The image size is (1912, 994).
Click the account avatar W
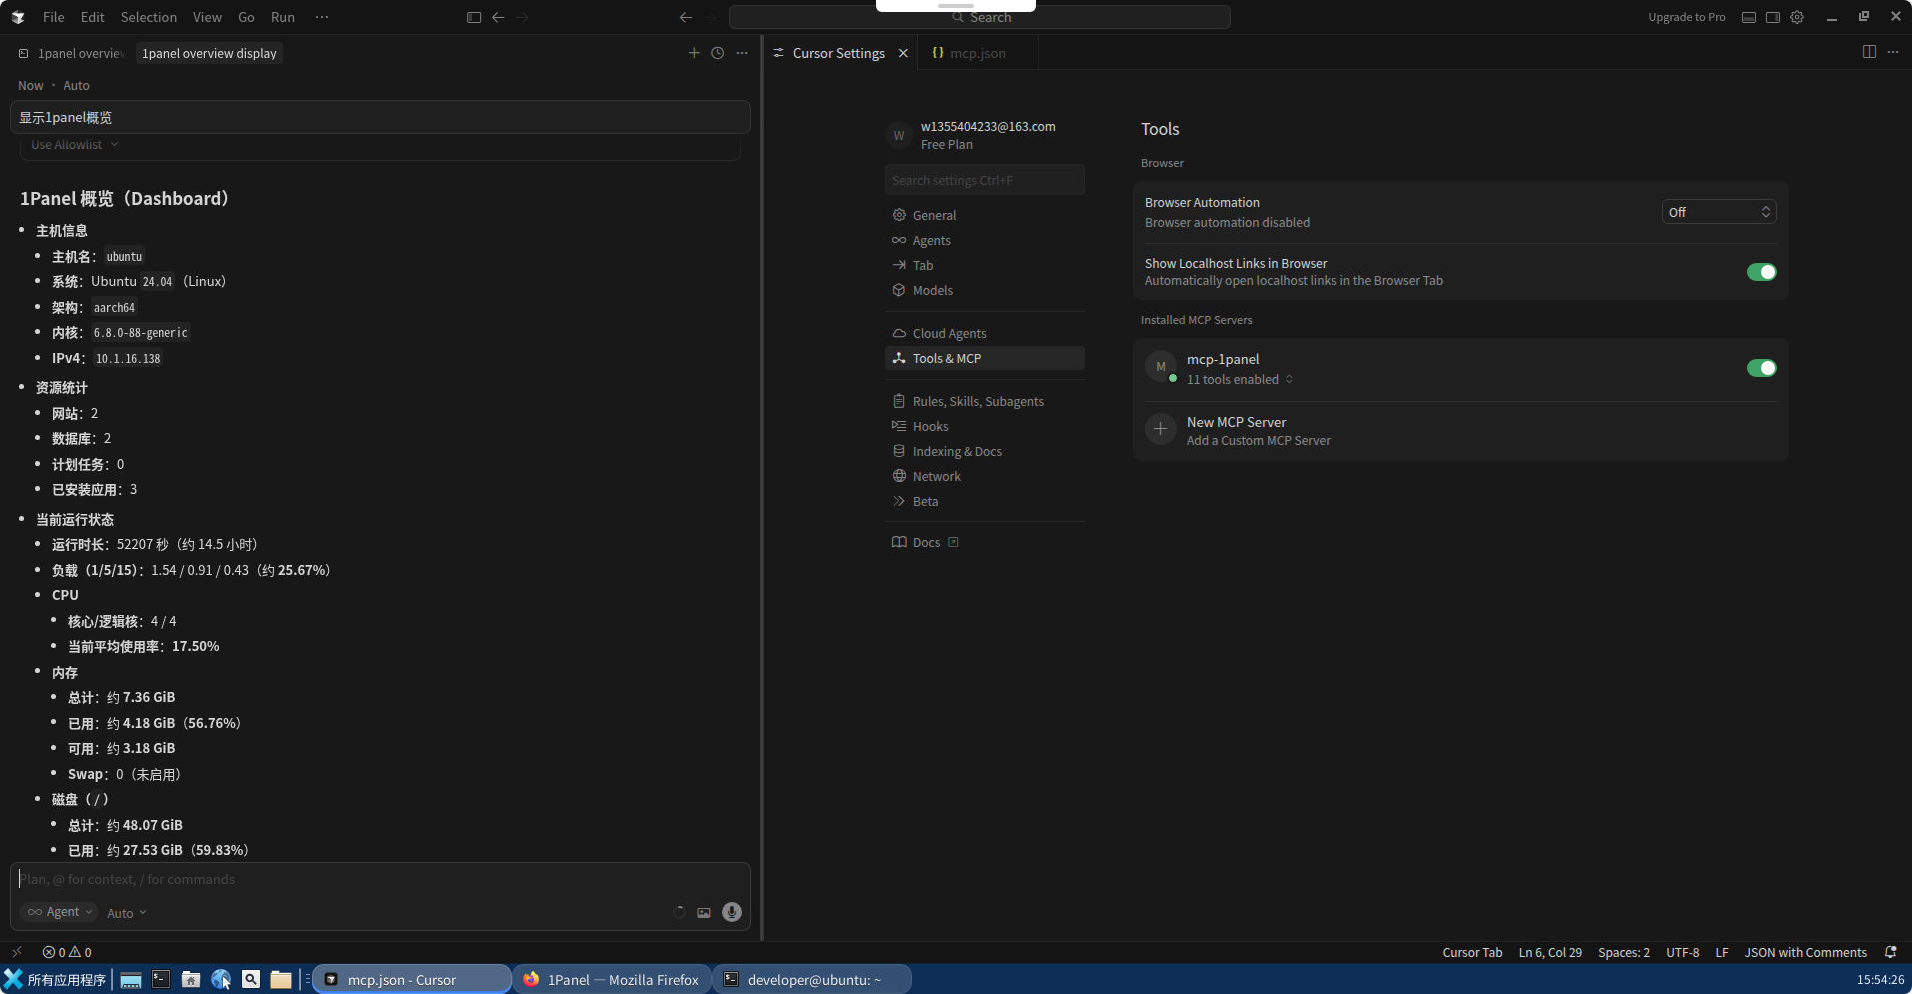coord(899,135)
